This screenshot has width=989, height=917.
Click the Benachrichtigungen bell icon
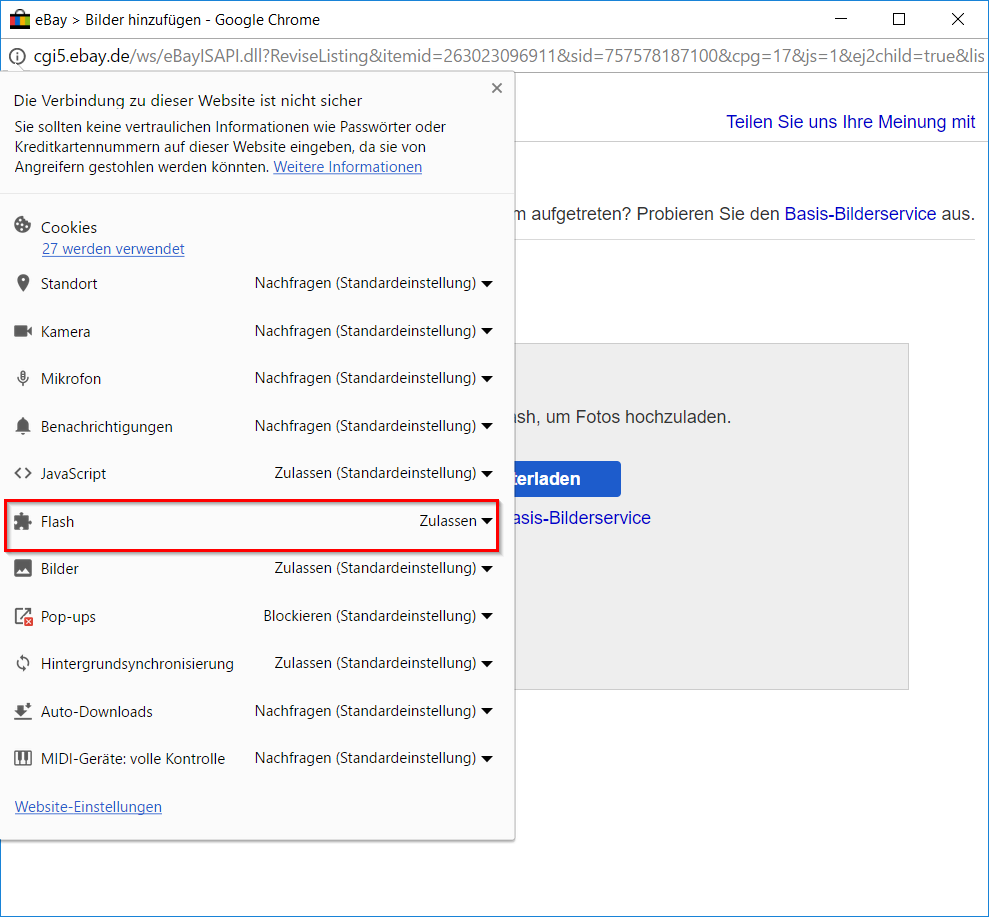[23, 426]
